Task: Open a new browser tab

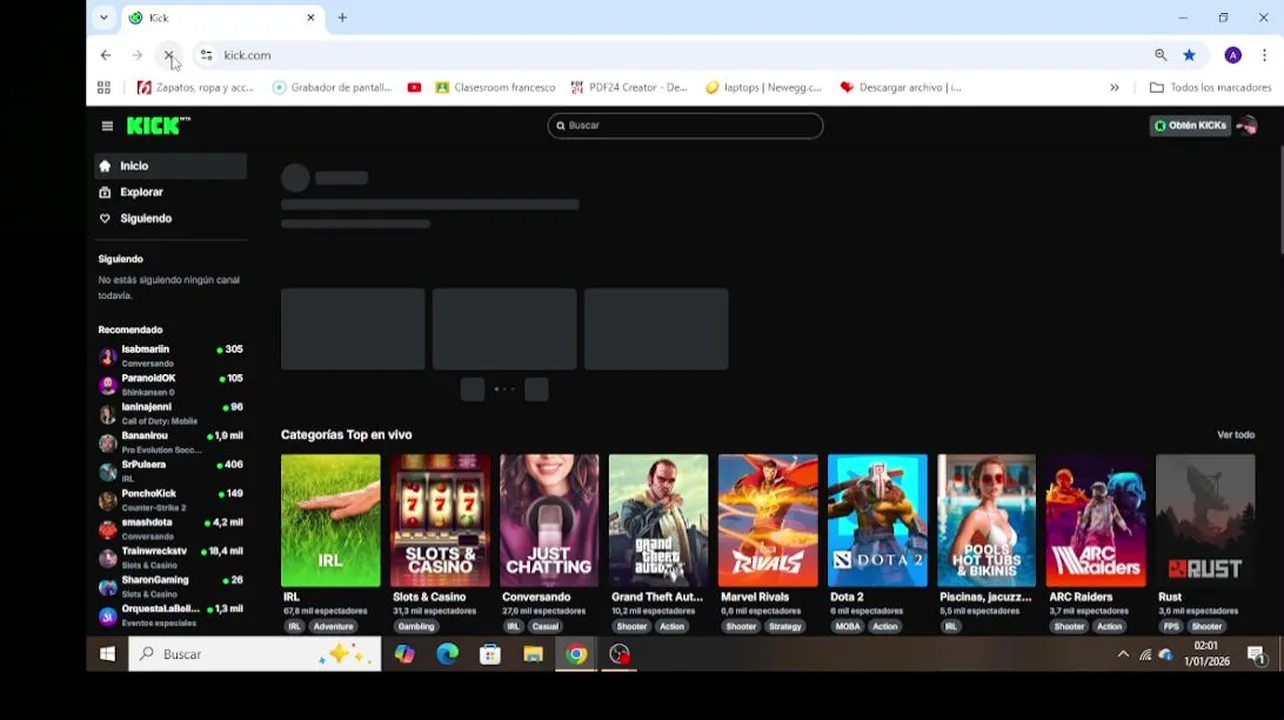Action: [342, 17]
